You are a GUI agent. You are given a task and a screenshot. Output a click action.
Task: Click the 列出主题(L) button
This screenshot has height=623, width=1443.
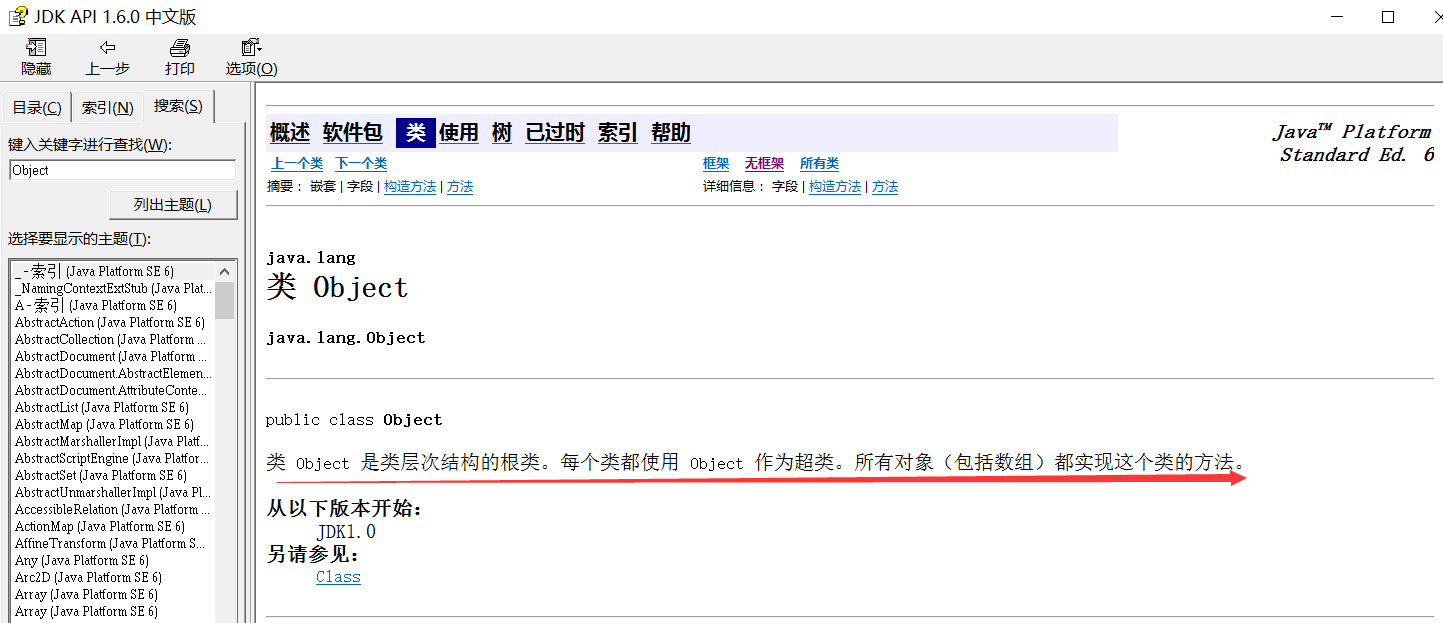tap(173, 205)
